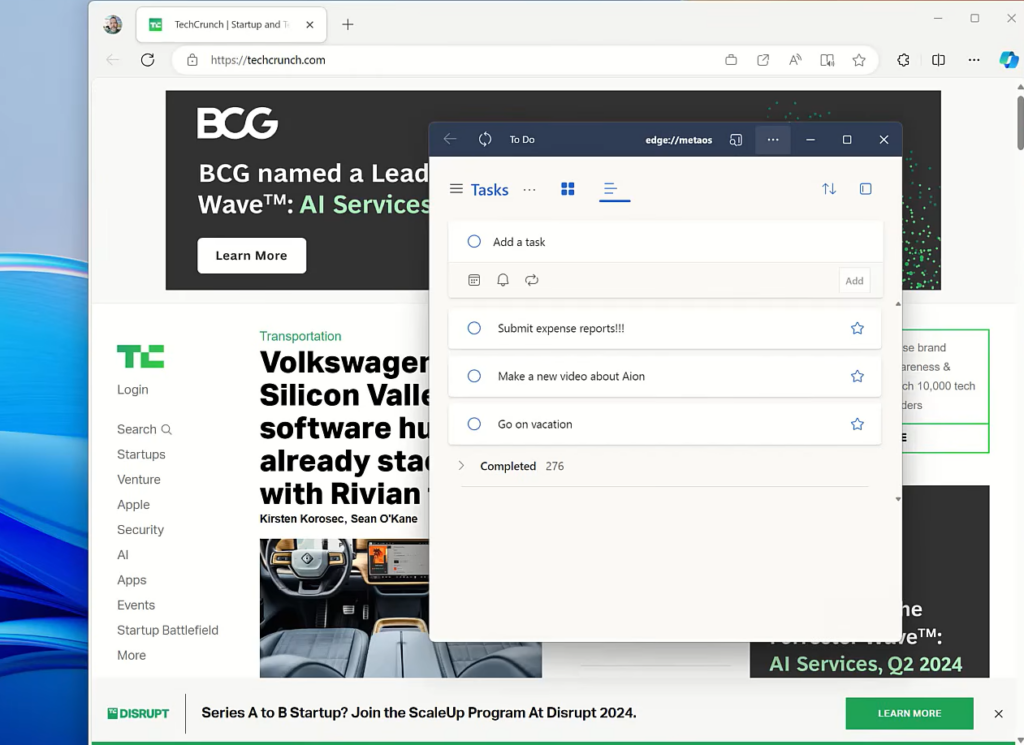Viewport: 1024px width, 745px height.
Task: Open the Login link on TechCrunch
Action: coord(133,390)
